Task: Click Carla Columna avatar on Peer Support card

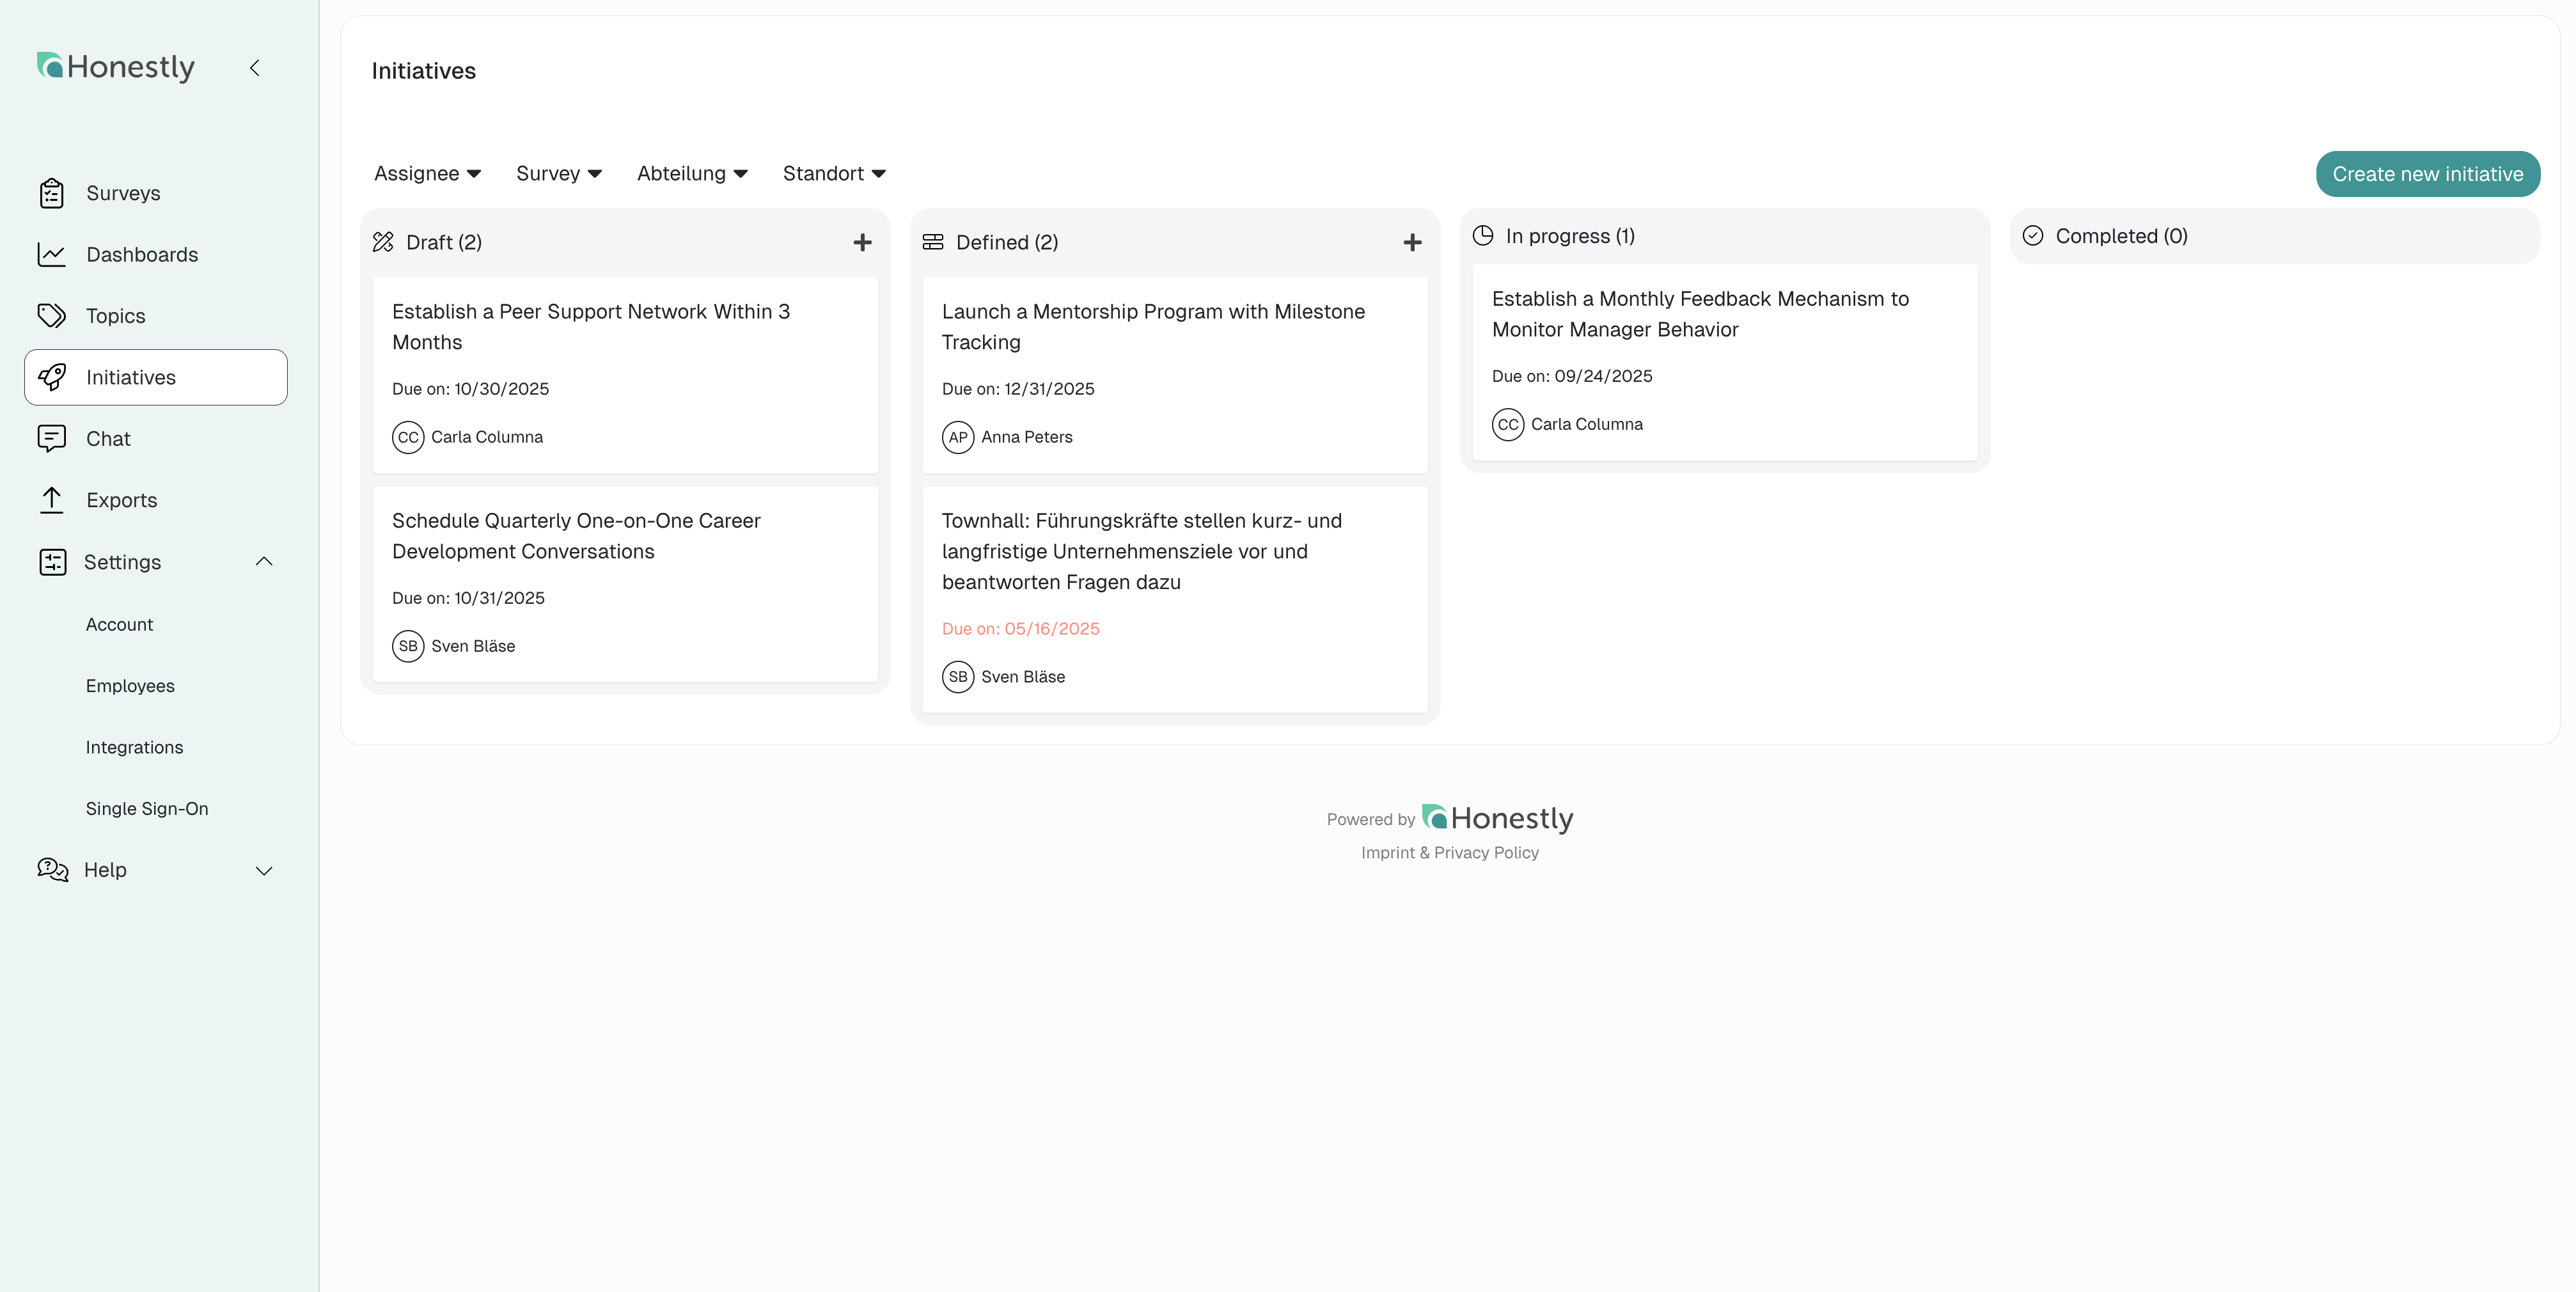Action: (408, 437)
